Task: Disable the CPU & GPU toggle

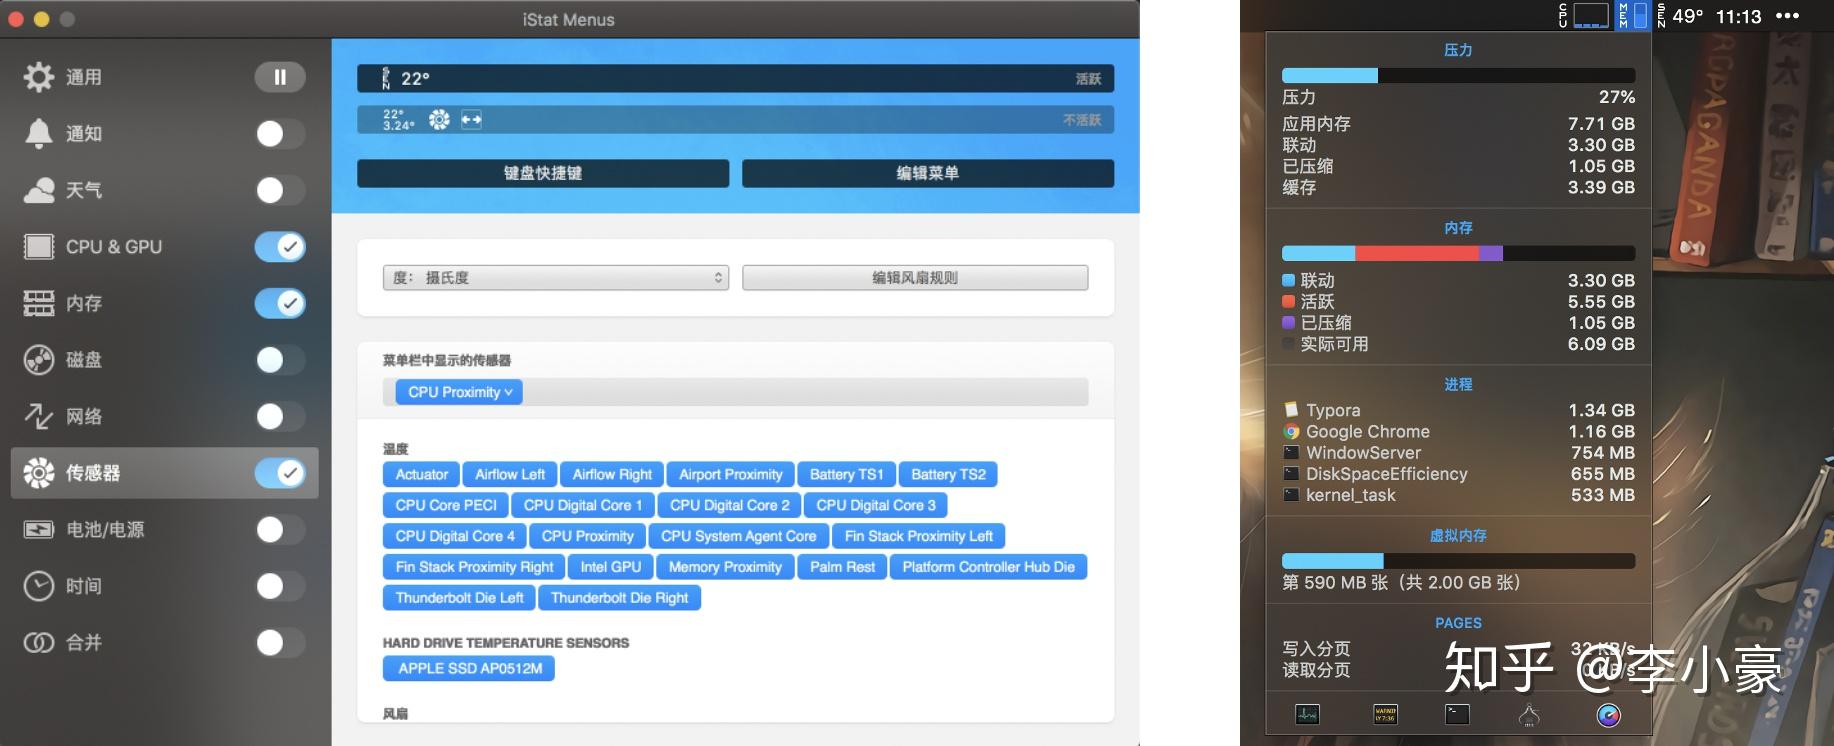Action: (280, 246)
